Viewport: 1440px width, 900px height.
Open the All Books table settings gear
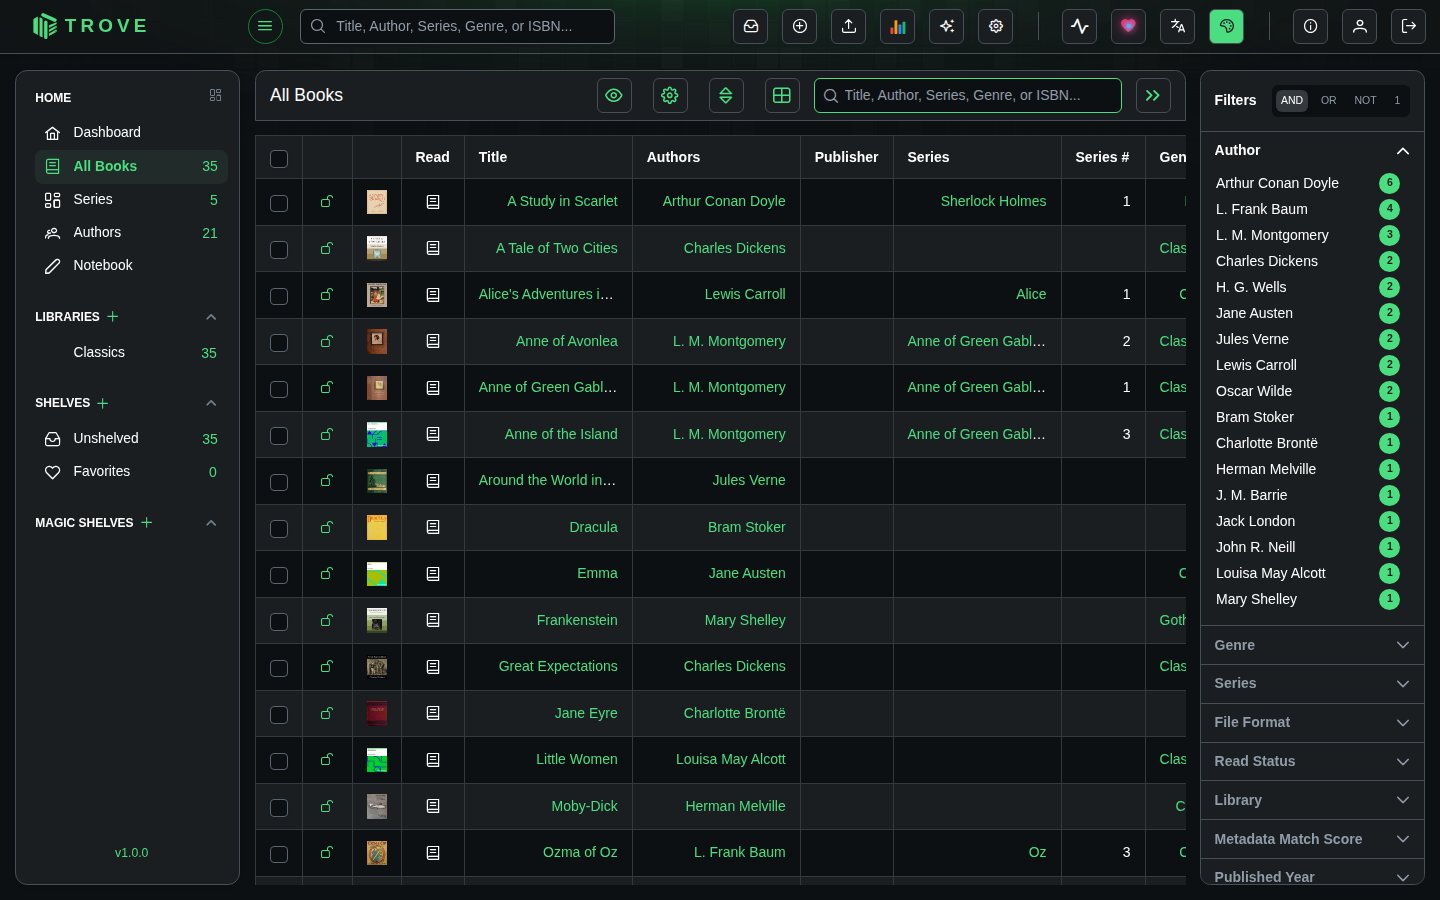pyautogui.click(x=670, y=96)
